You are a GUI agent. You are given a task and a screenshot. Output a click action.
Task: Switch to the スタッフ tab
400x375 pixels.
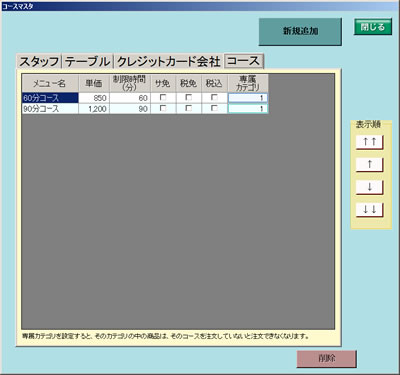[x=39, y=61]
